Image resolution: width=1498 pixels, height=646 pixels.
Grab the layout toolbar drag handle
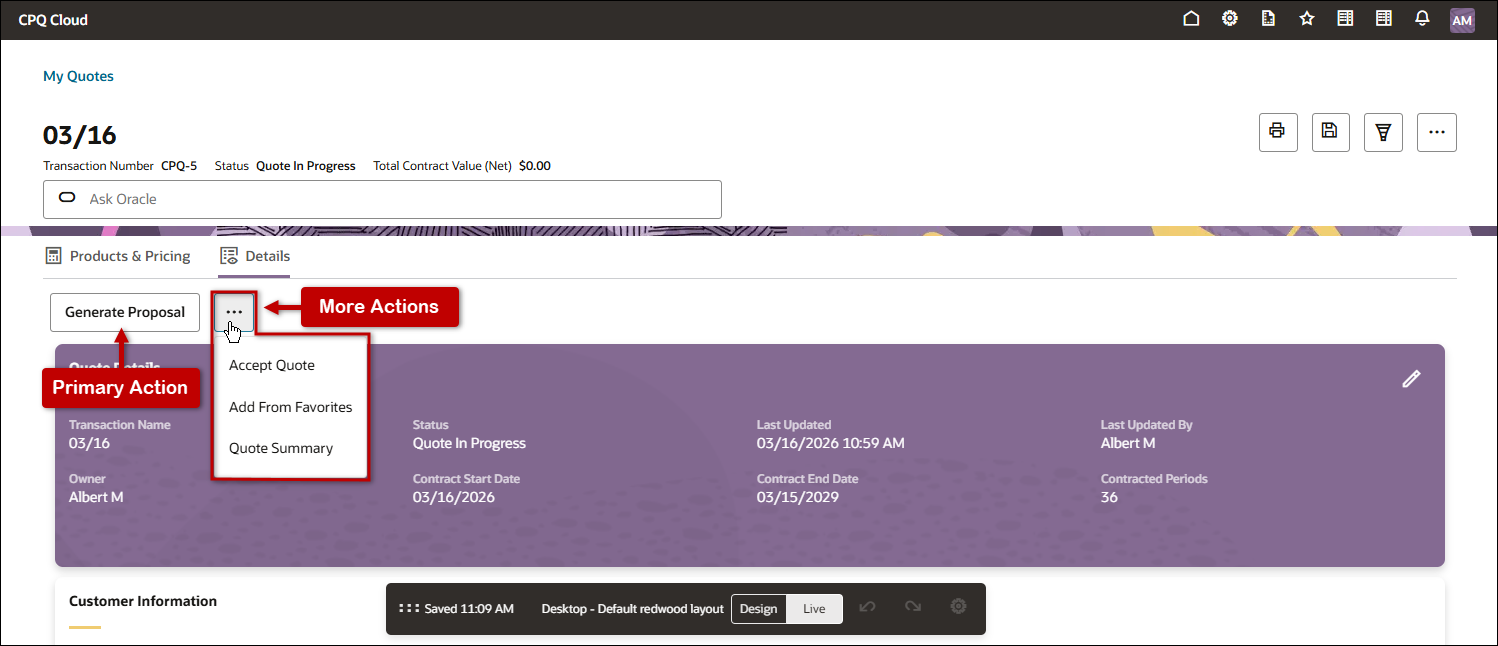(408, 608)
